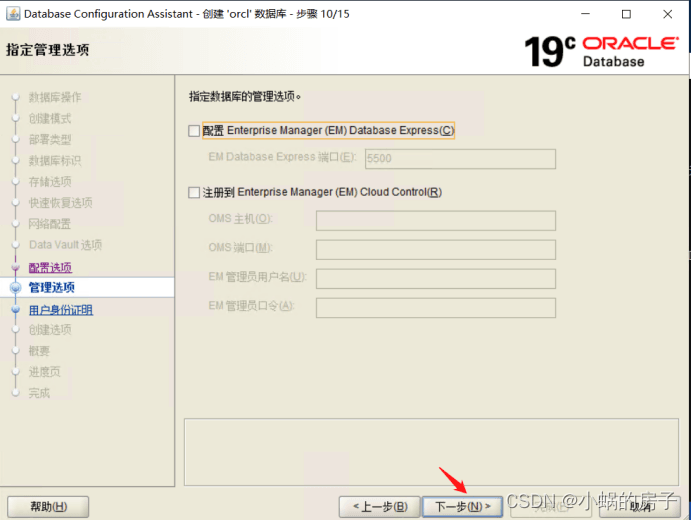Close the Database Configuration Assistant window
The height and width of the screenshot is (520, 692).
point(667,14)
